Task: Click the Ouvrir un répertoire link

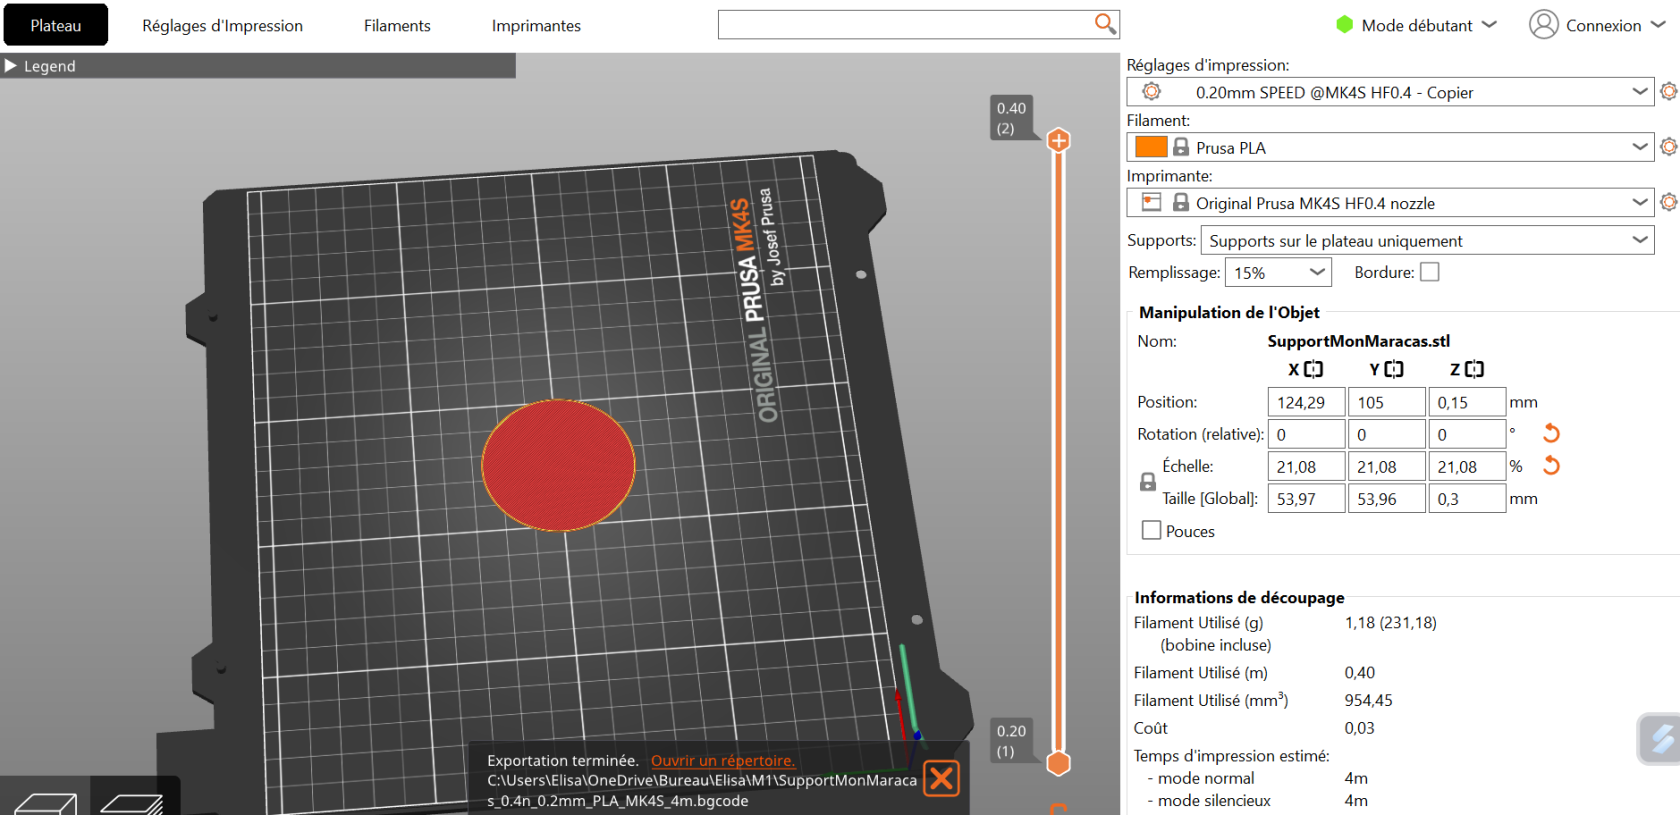Action: pyautogui.click(x=723, y=760)
